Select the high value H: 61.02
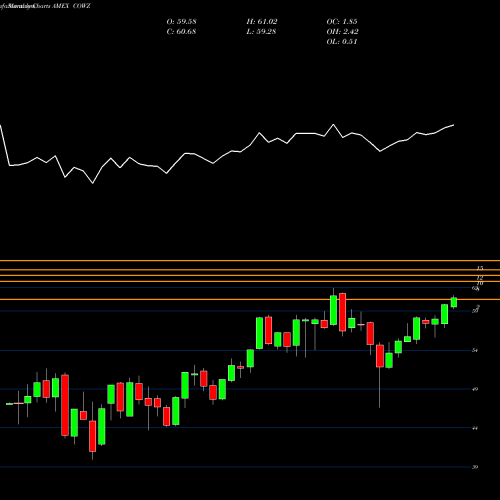Image resolution: width=500 pixels, height=500 pixels. point(262,22)
